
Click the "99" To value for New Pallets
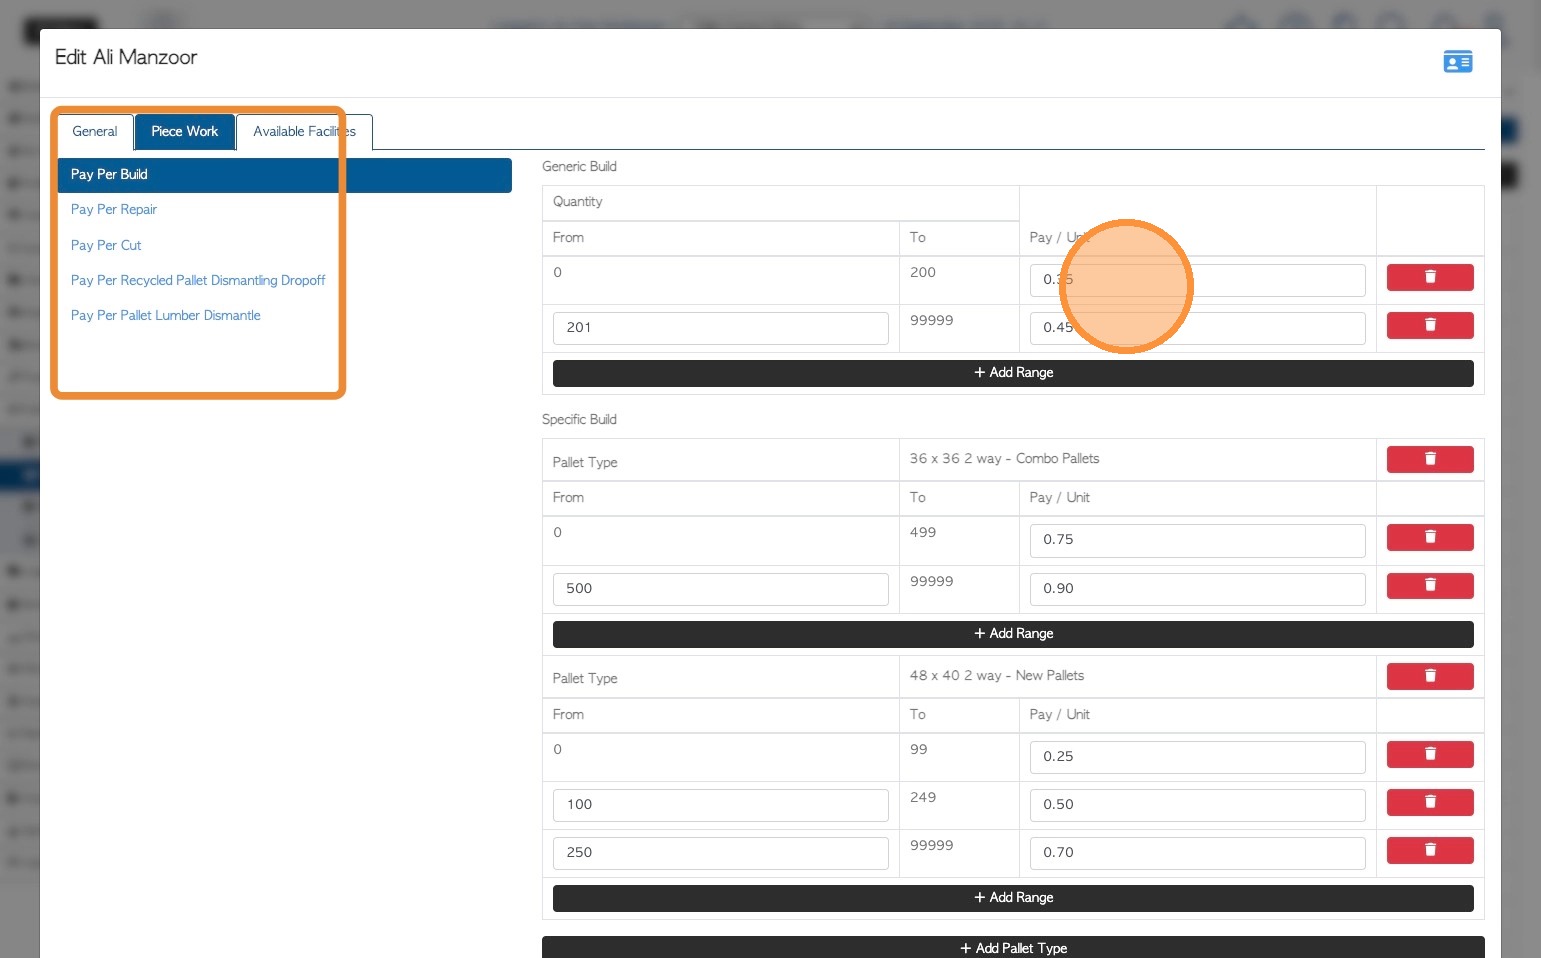[x=919, y=750]
